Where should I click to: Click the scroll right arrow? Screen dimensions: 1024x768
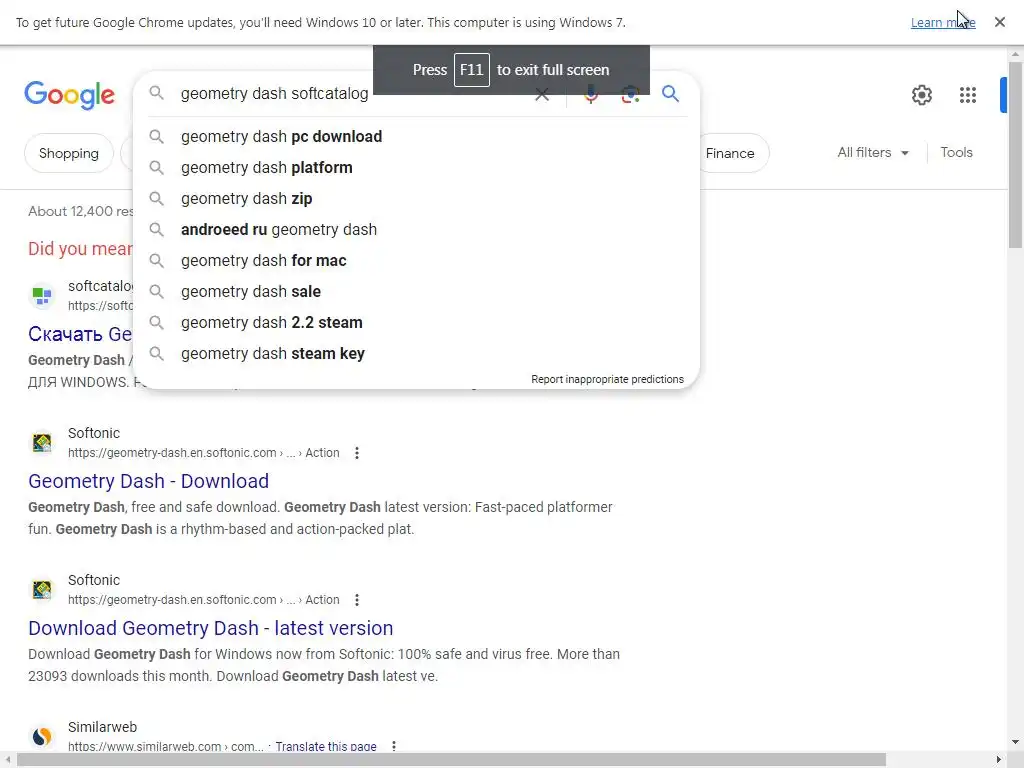(x=999, y=760)
